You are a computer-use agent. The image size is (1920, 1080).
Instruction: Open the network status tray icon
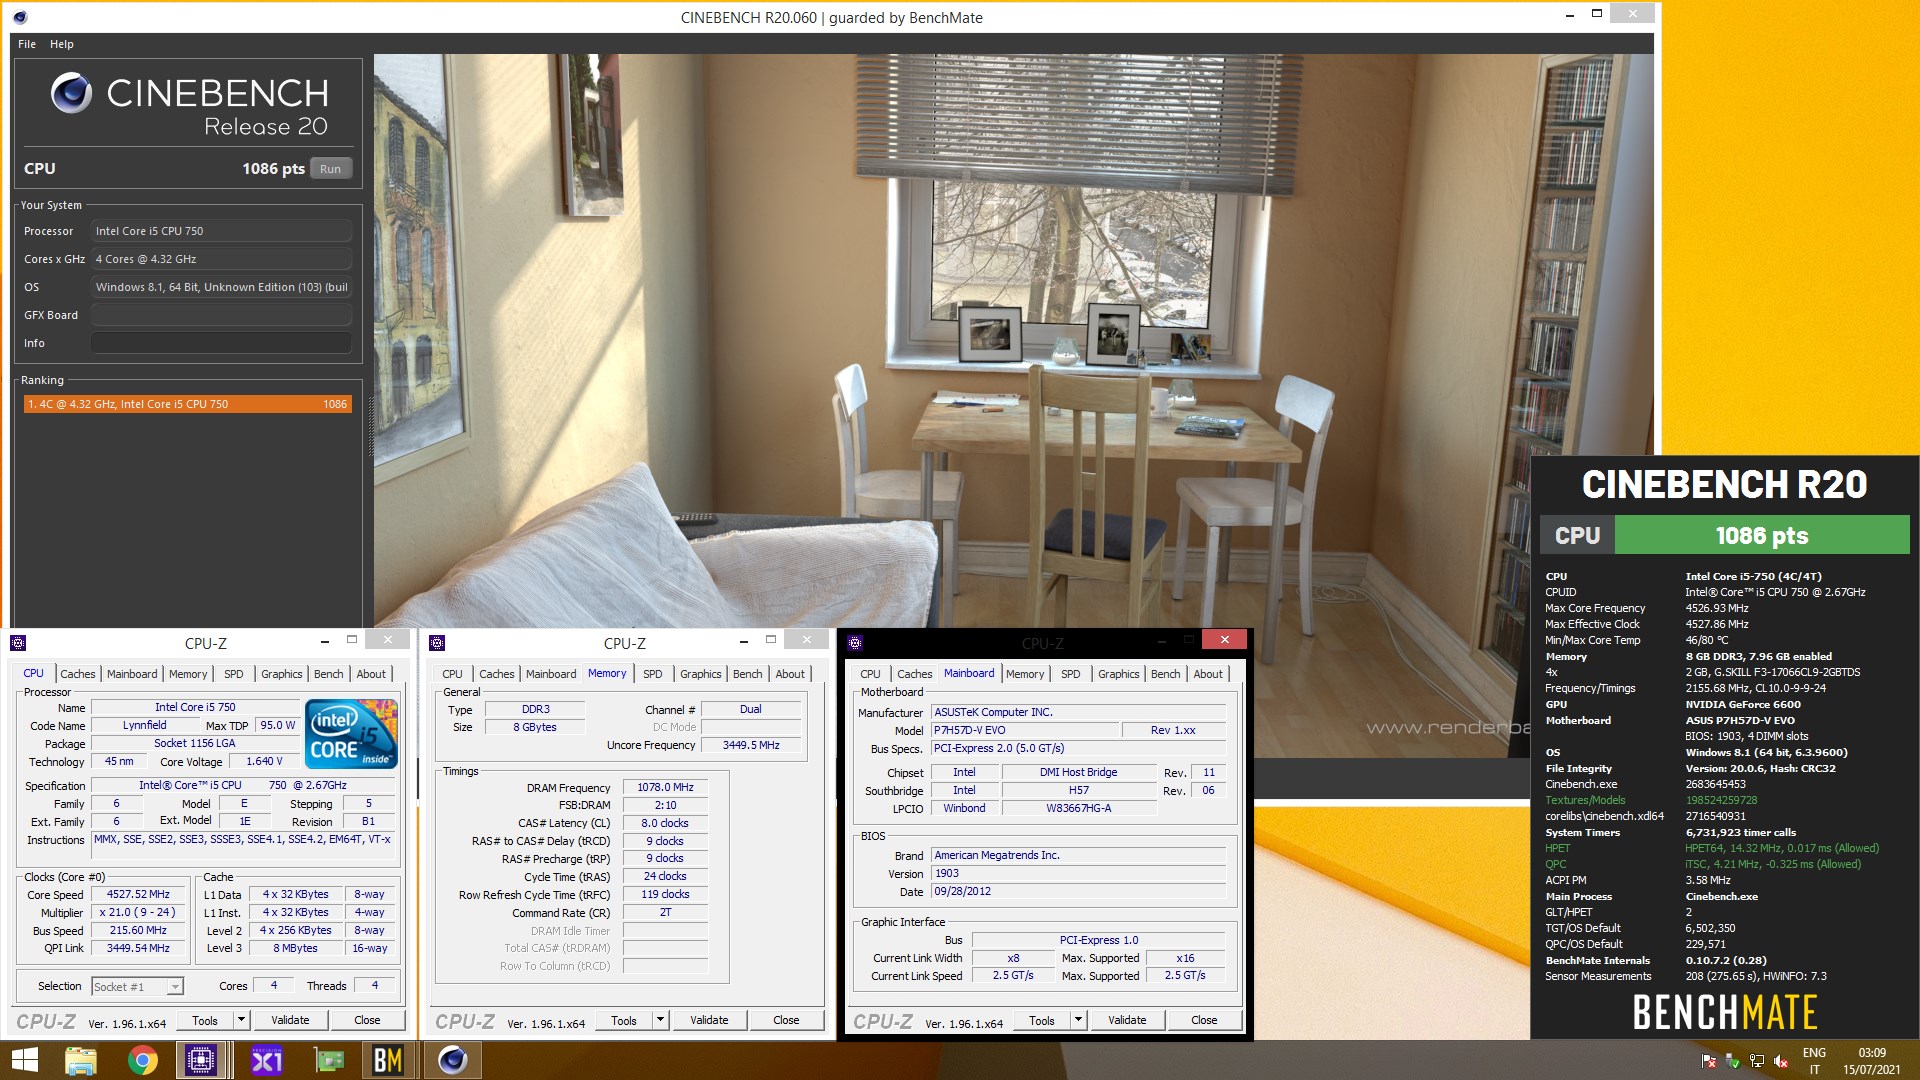point(1756,1061)
